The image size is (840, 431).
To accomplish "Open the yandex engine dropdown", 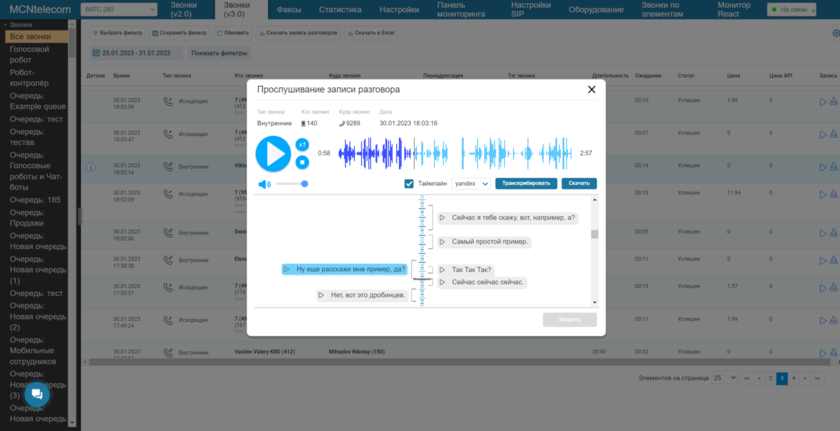I will click(471, 184).
